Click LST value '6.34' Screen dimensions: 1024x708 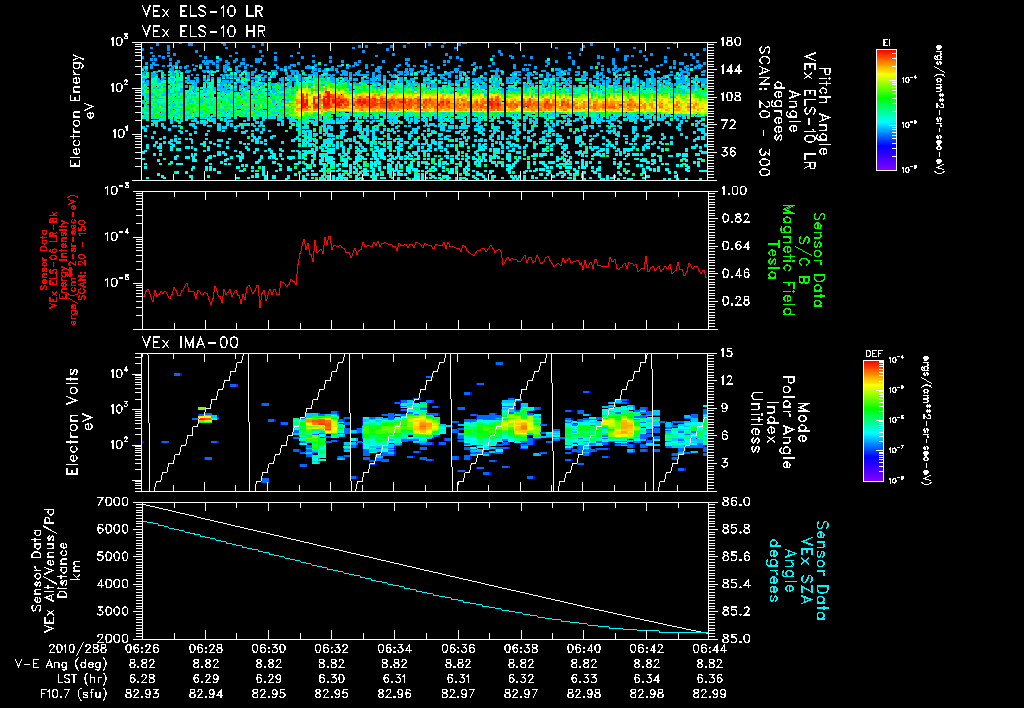click(x=647, y=679)
